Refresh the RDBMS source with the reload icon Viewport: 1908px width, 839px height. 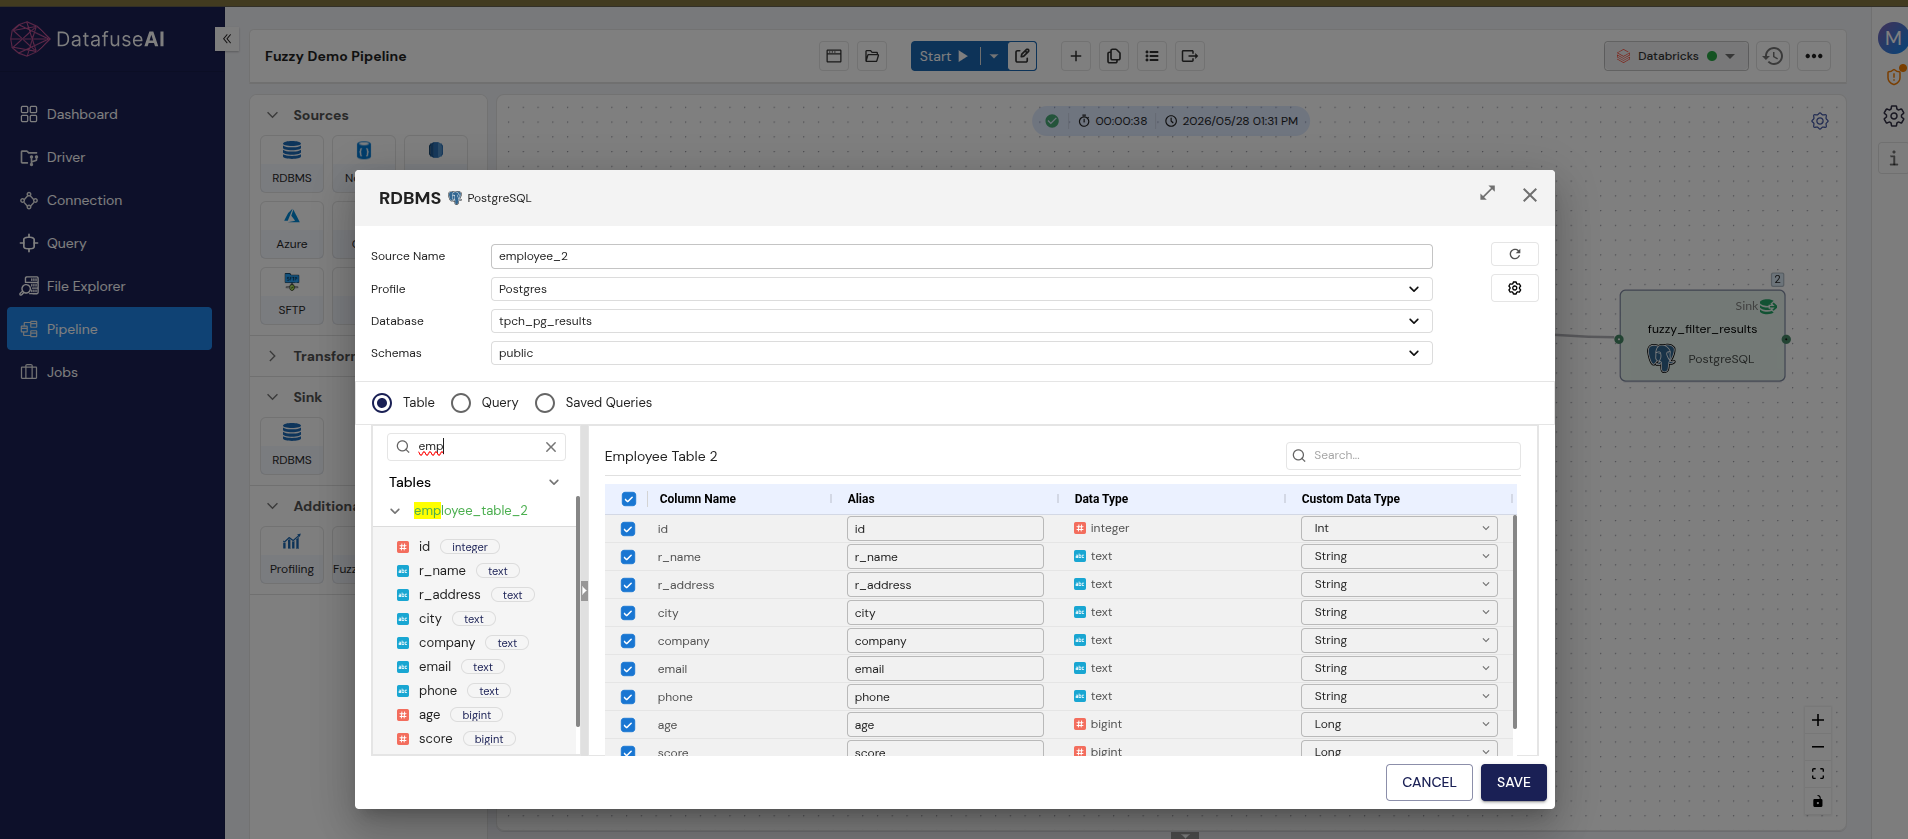pos(1515,254)
